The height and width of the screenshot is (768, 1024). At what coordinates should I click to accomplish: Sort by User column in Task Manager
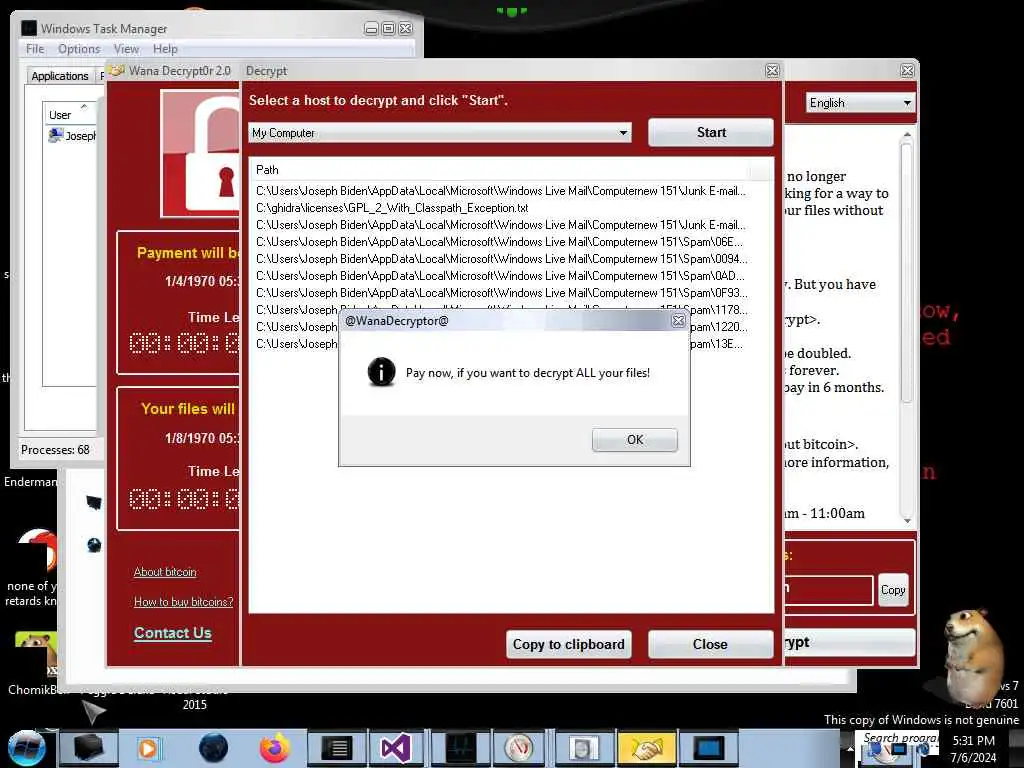click(70, 114)
